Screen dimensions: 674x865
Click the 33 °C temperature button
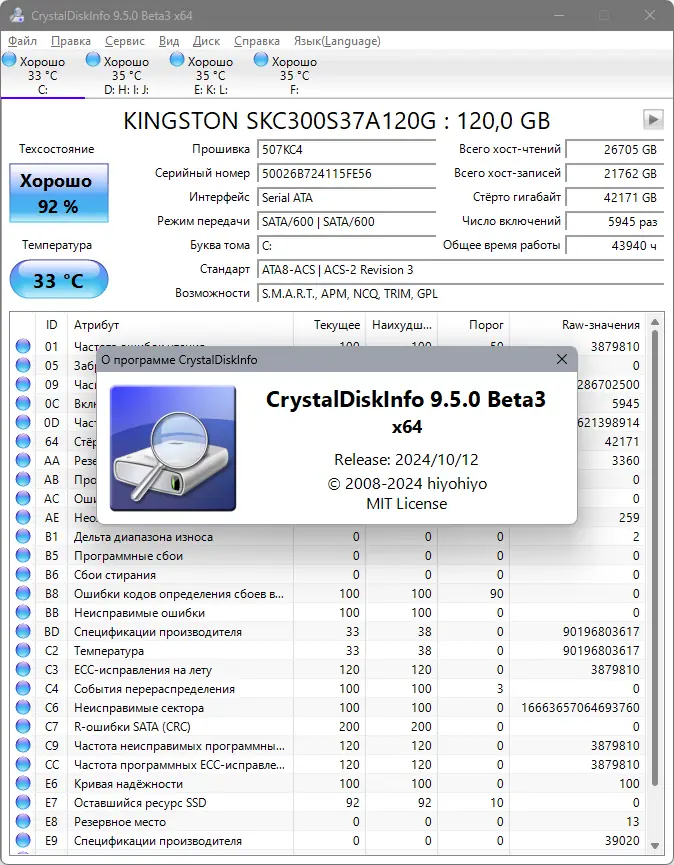click(x=58, y=280)
